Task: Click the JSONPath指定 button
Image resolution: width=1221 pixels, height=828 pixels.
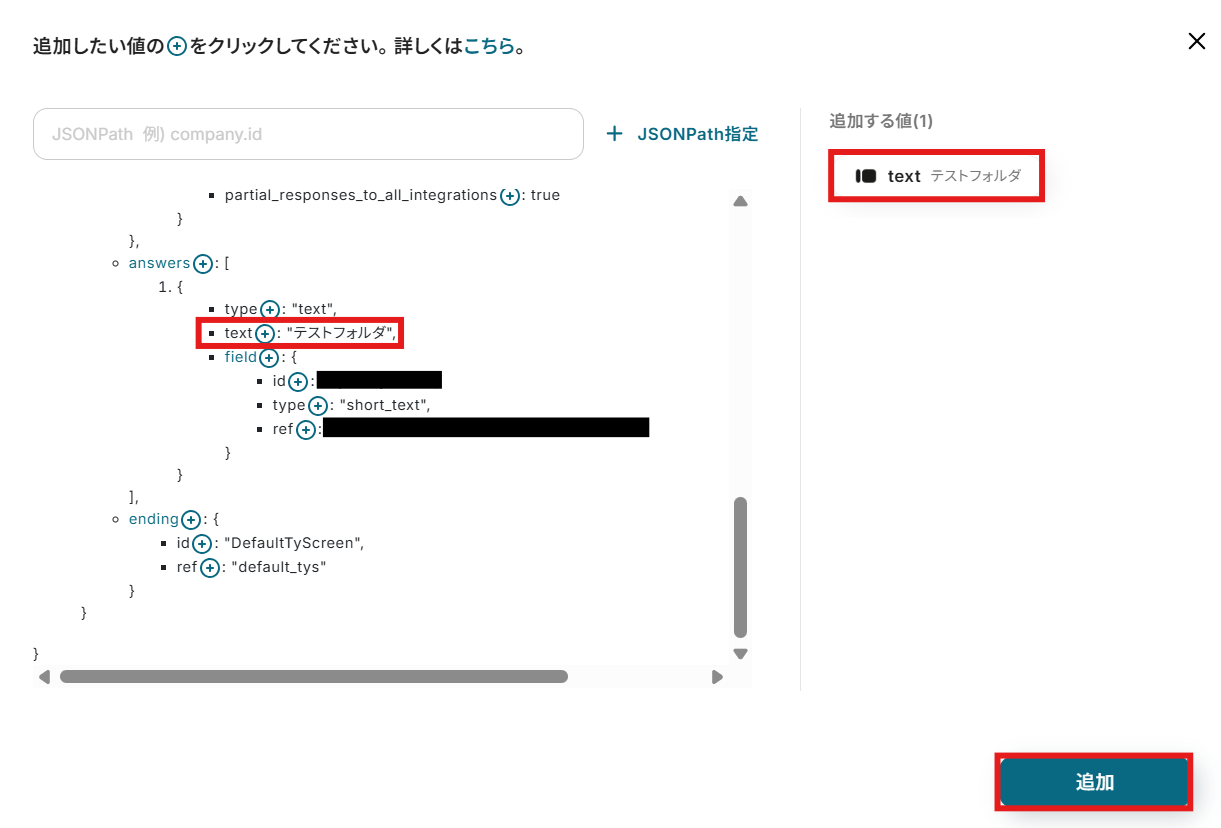Action: point(682,134)
